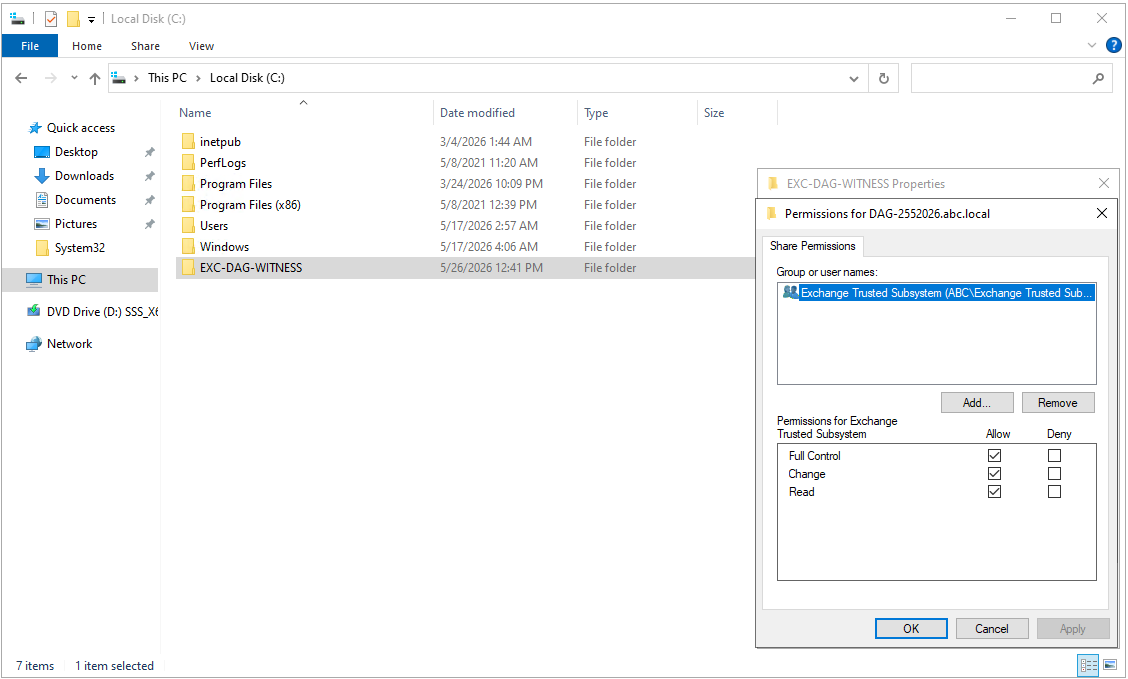Open Pictures in the navigation pane

point(76,224)
